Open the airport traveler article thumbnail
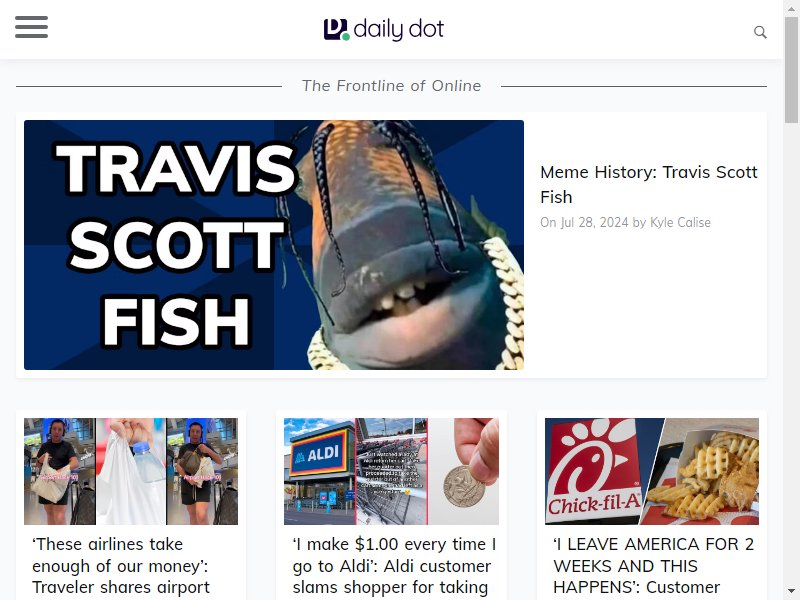The height and width of the screenshot is (600, 800). click(x=131, y=471)
